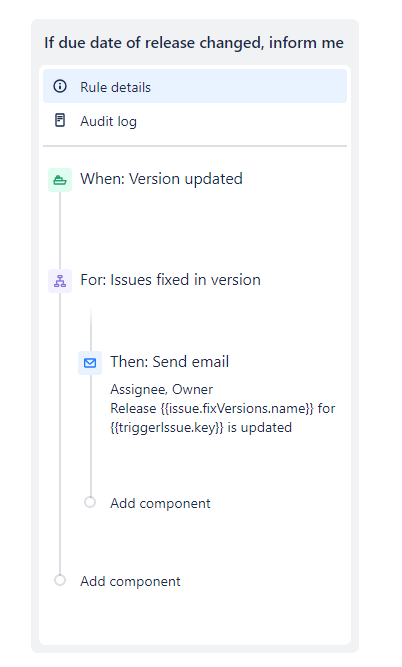Click the blue Send email envelope icon
The image size is (402, 667).
coord(90,363)
